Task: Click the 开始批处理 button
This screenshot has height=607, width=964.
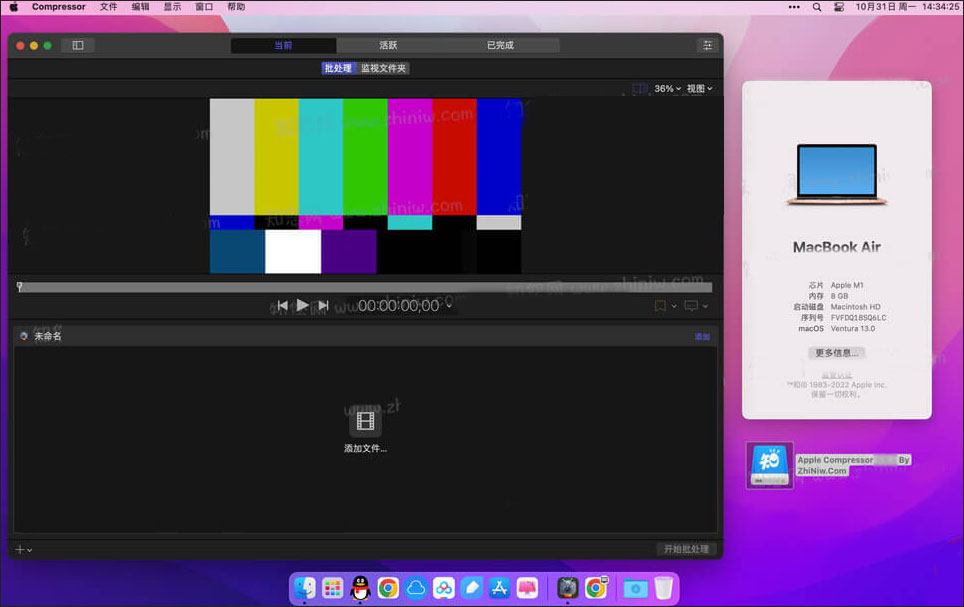Action: 685,549
